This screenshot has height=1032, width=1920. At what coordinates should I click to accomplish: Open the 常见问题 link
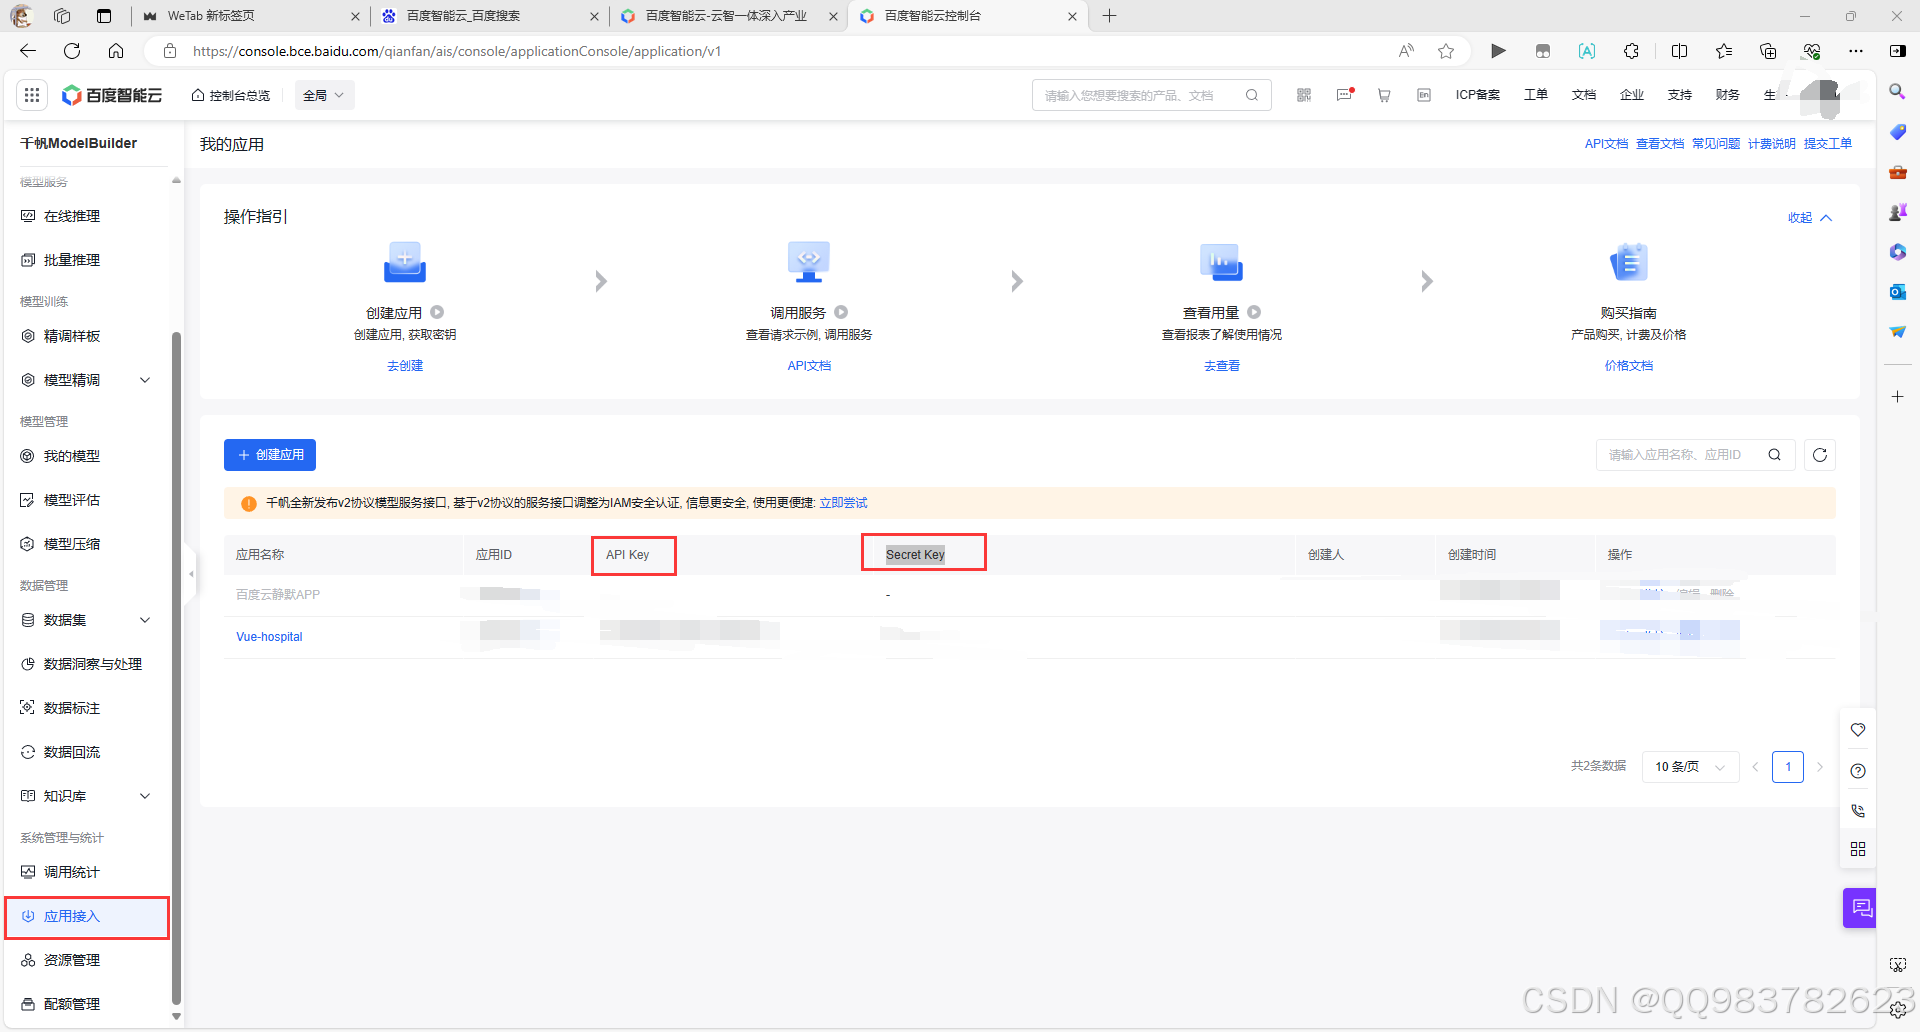(x=1716, y=144)
